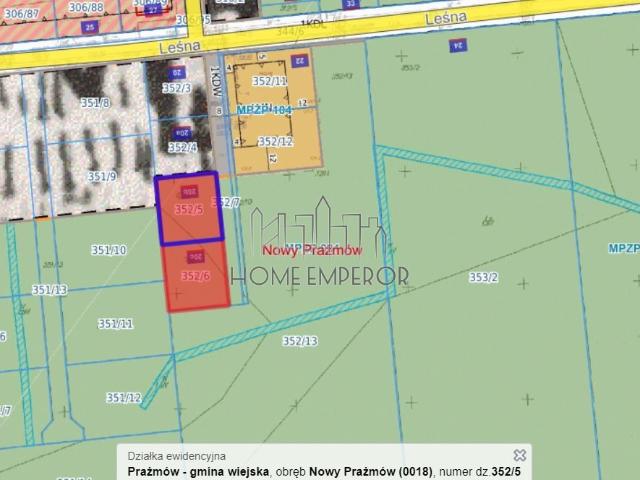Click address marker 20a above parcel 352/4
Image resolution: width=640 pixels, height=480 pixels.
[182, 133]
